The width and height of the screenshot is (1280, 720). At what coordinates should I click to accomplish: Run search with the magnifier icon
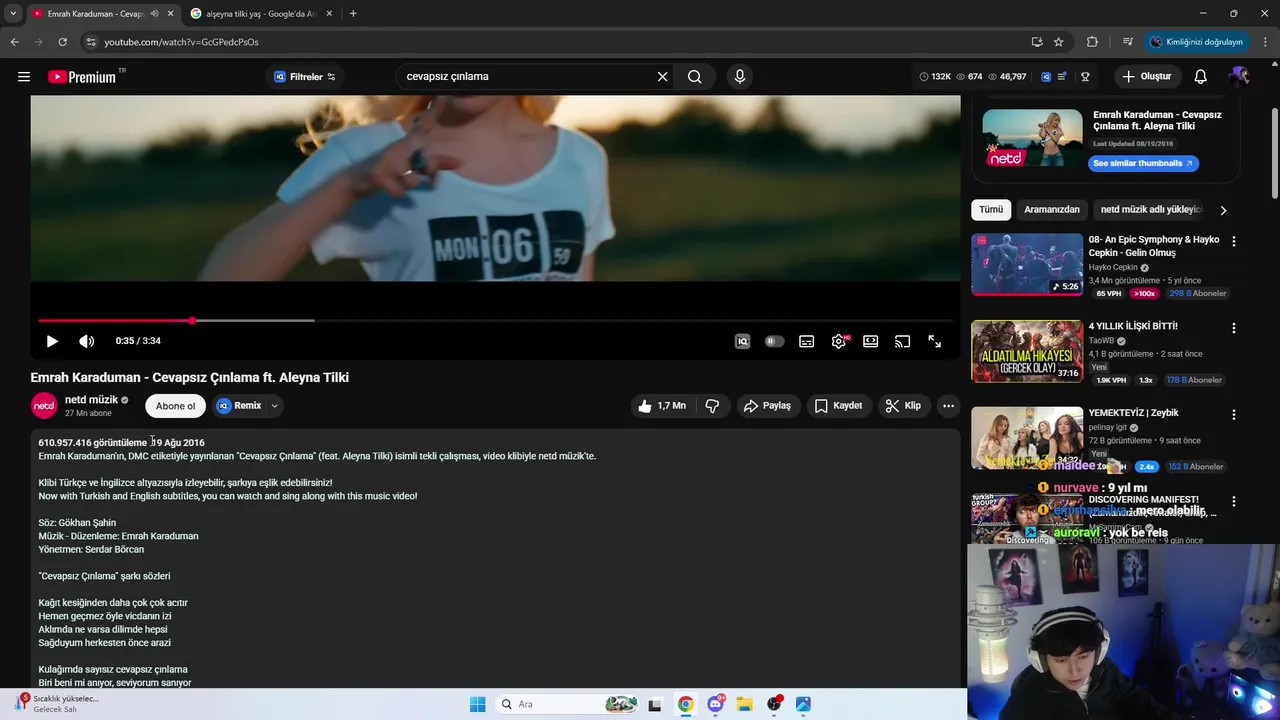point(694,77)
